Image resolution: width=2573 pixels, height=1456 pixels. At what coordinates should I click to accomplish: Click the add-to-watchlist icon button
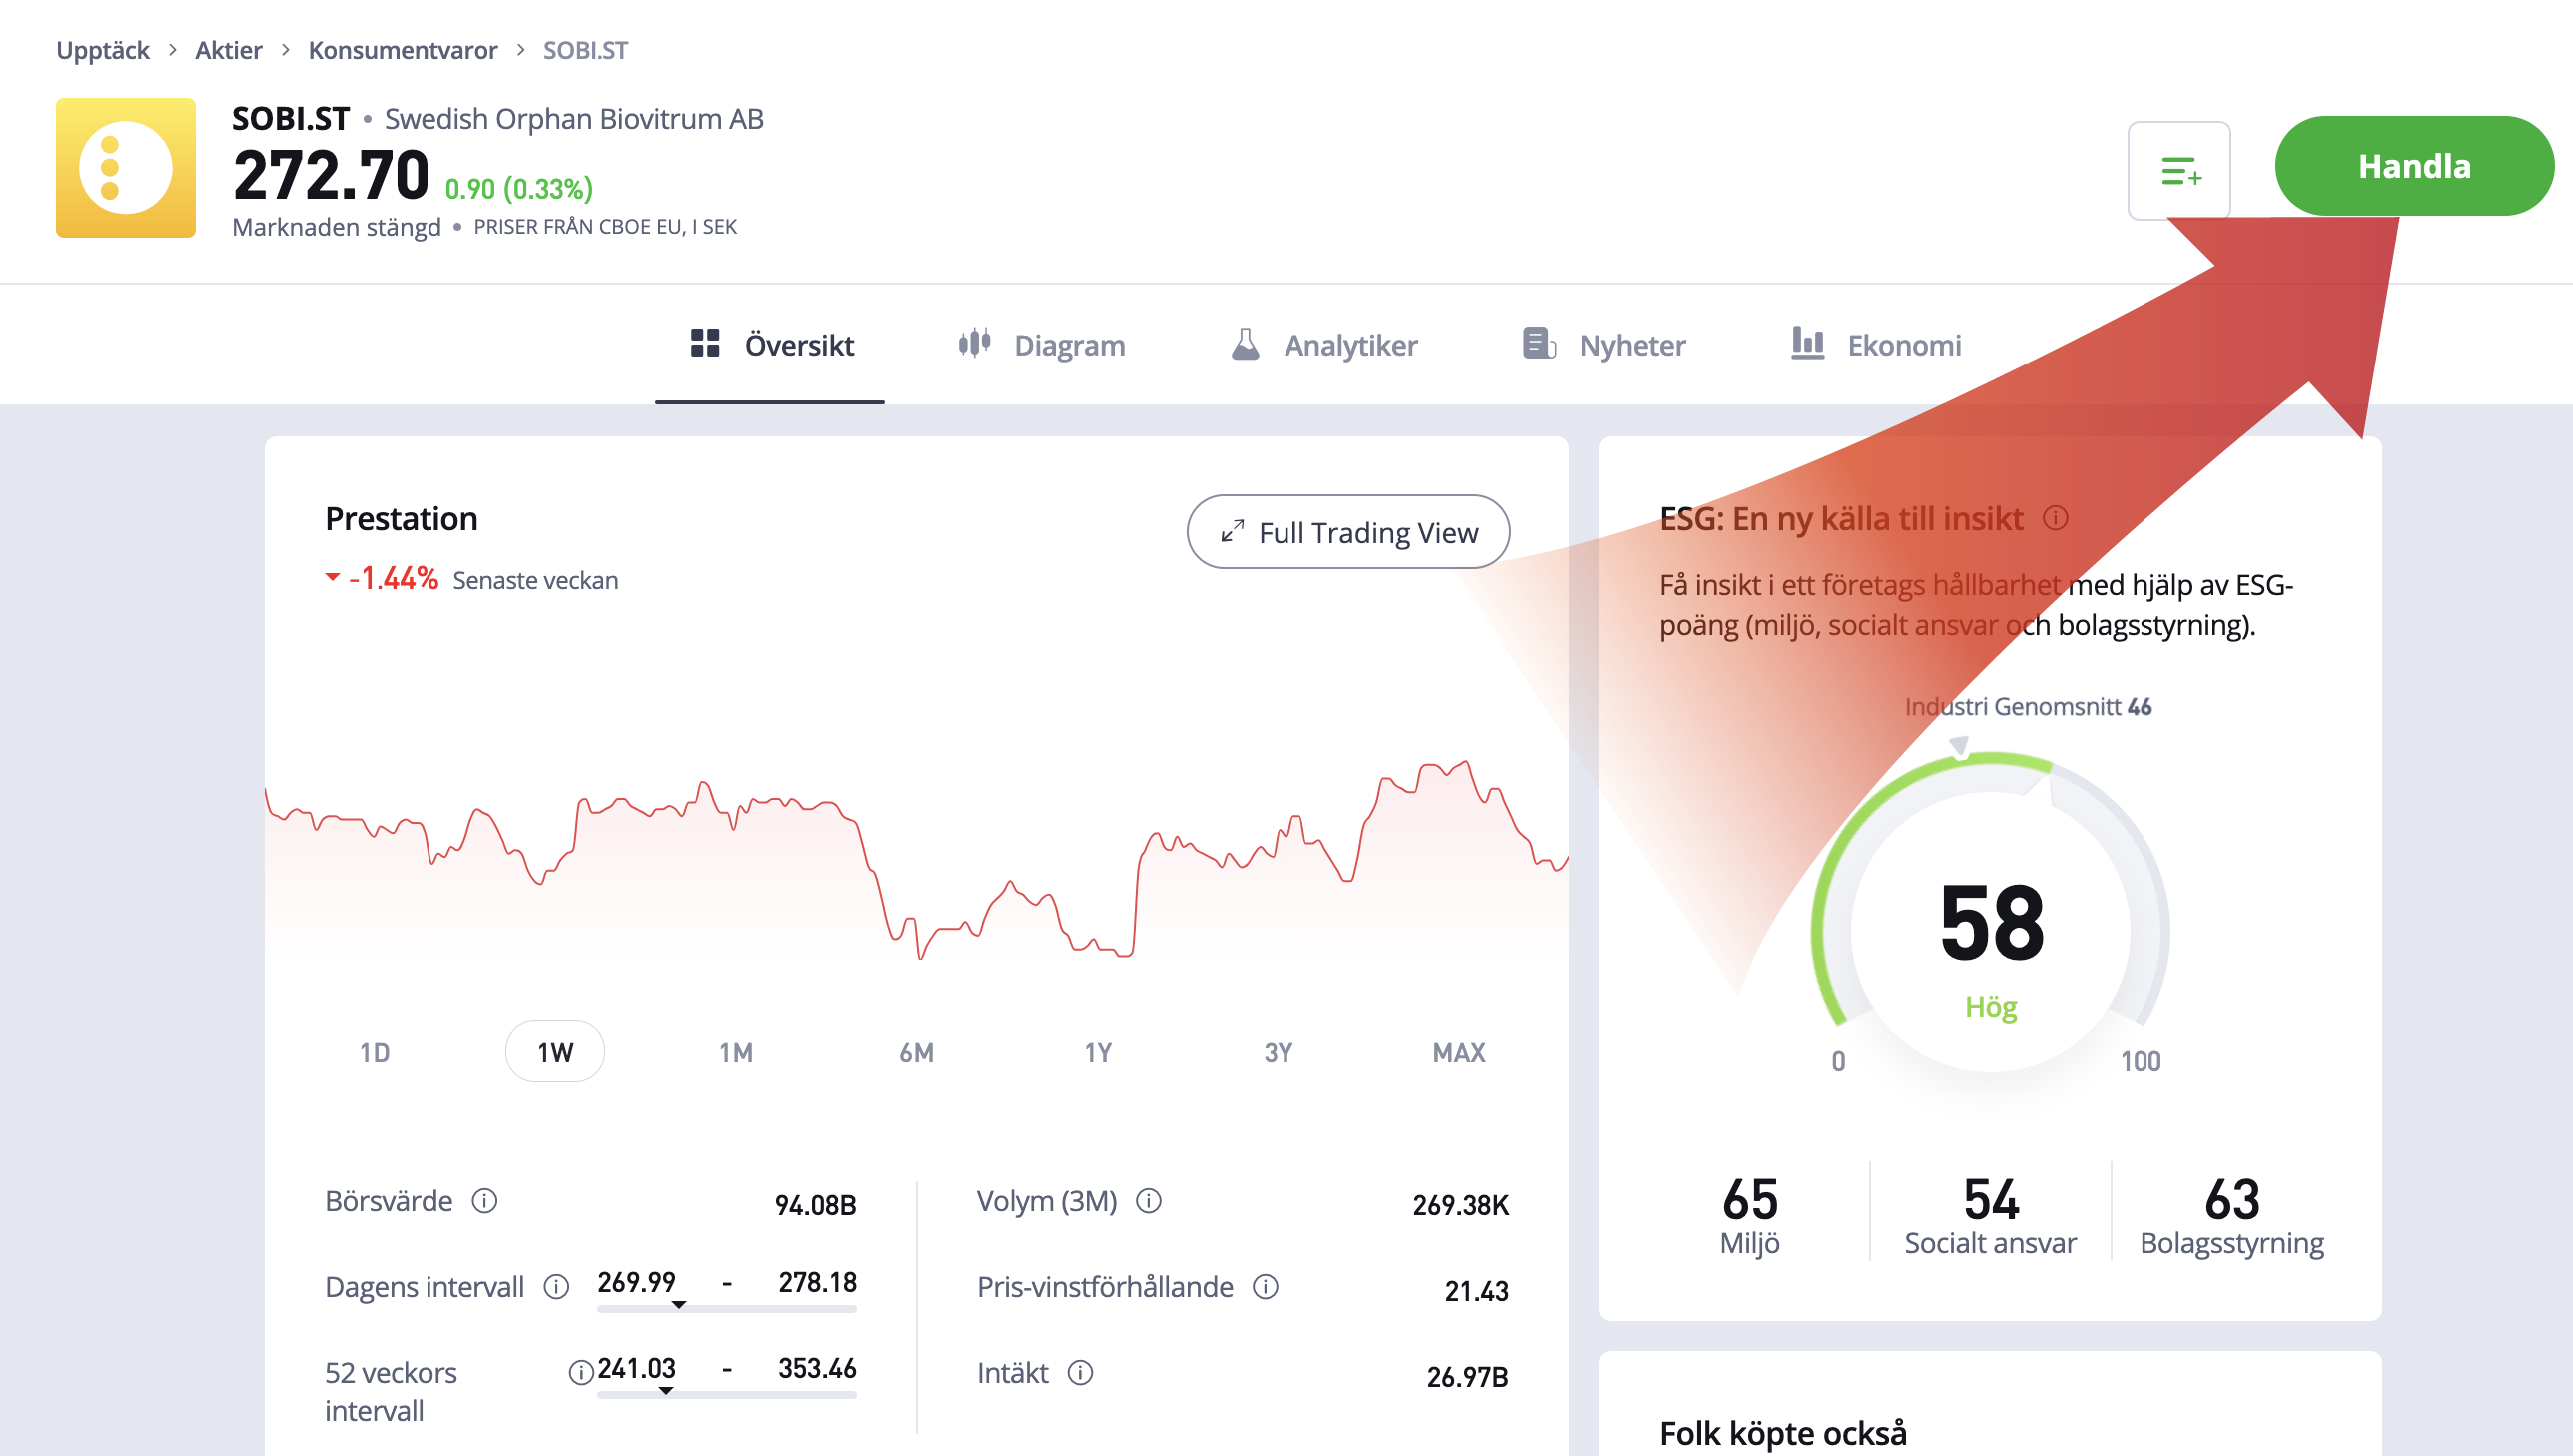click(x=2179, y=170)
